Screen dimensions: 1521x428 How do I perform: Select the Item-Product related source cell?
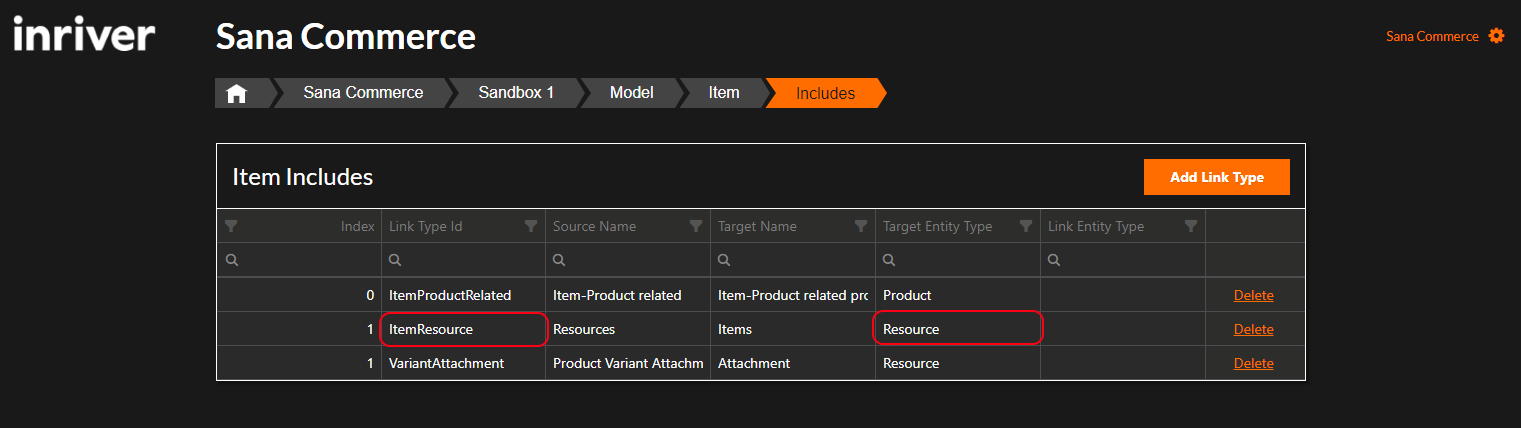coord(628,295)
